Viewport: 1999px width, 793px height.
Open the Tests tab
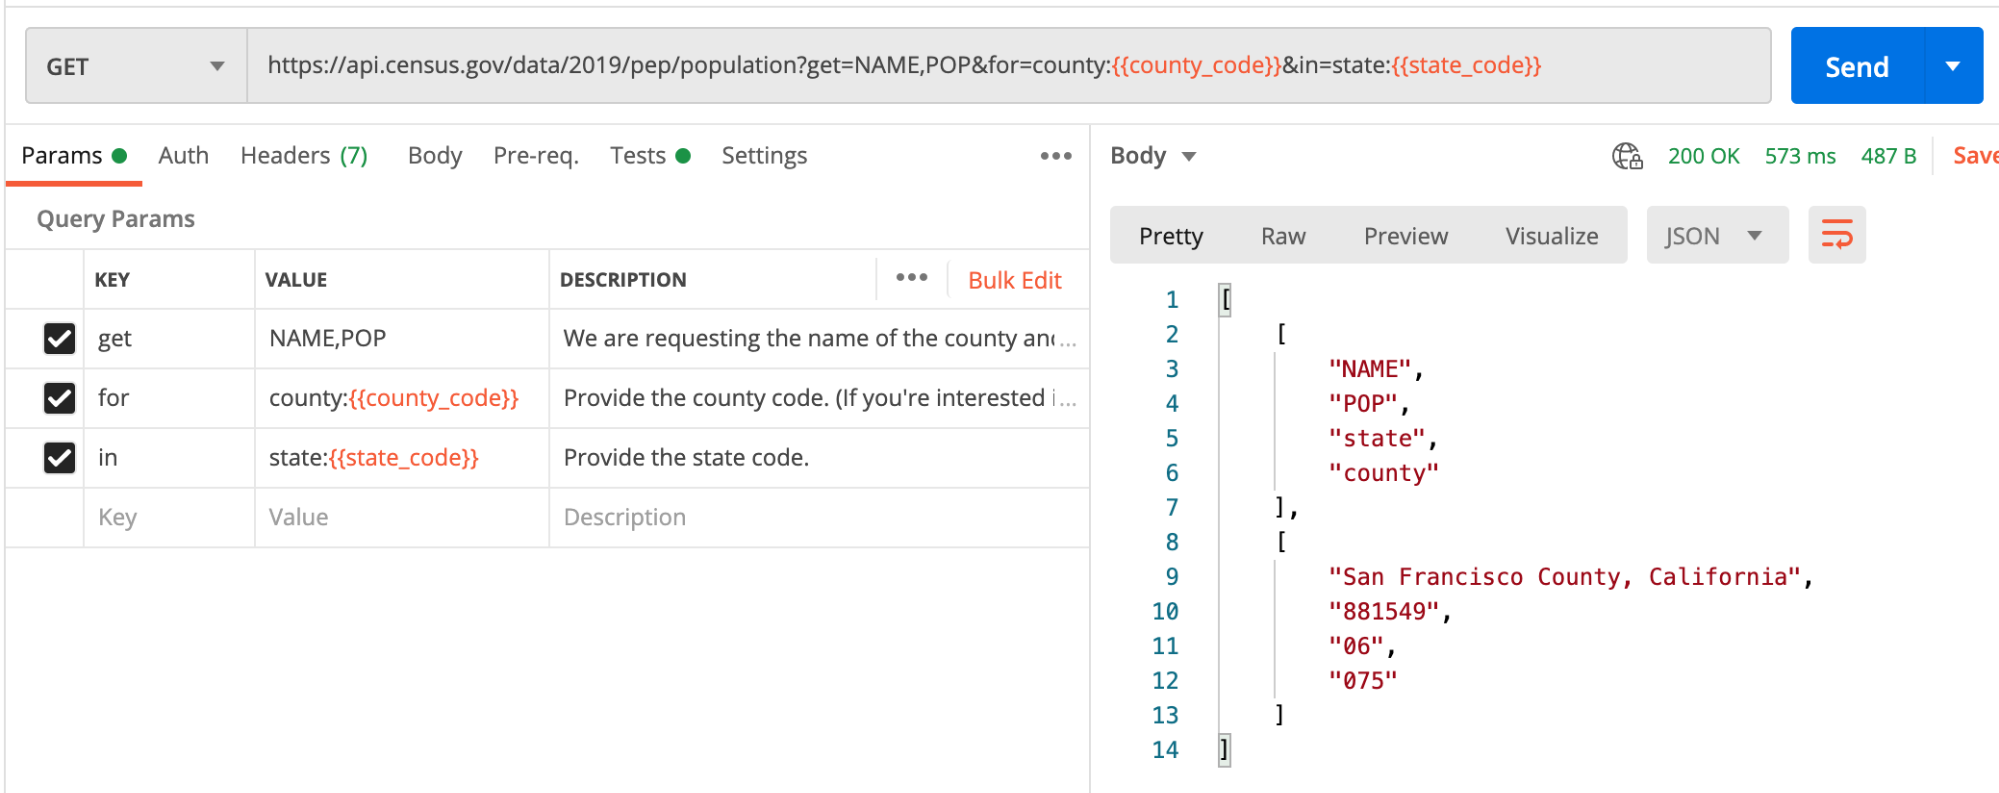coord(650,156)
